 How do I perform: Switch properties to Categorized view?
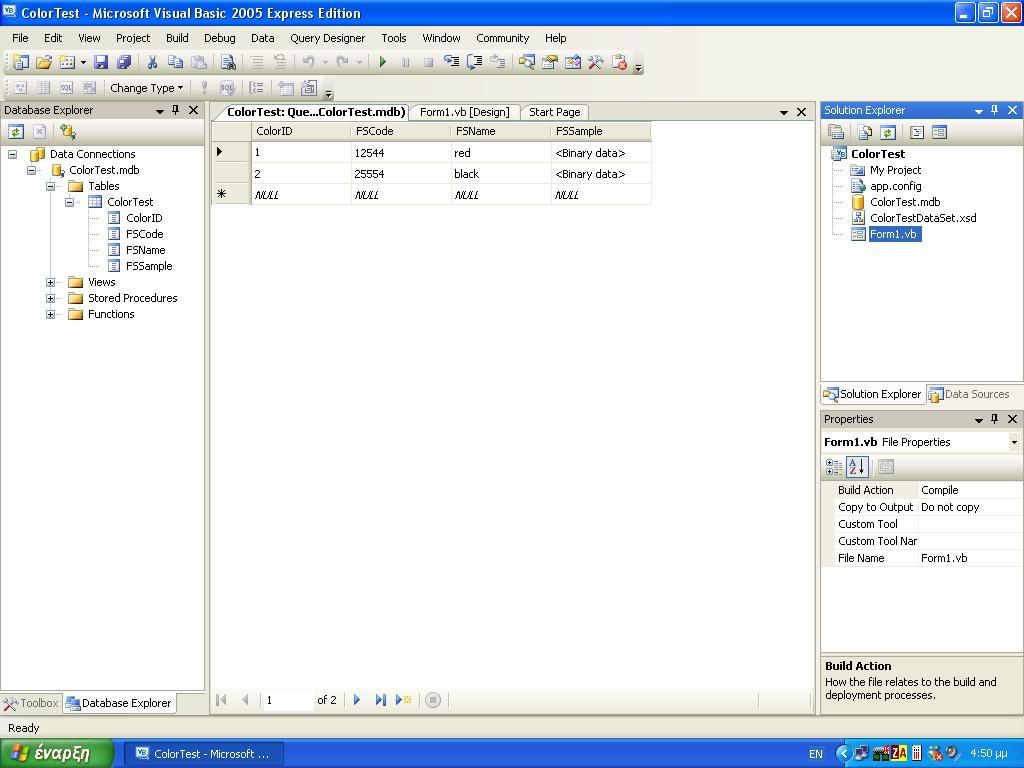tap(834, 467)
